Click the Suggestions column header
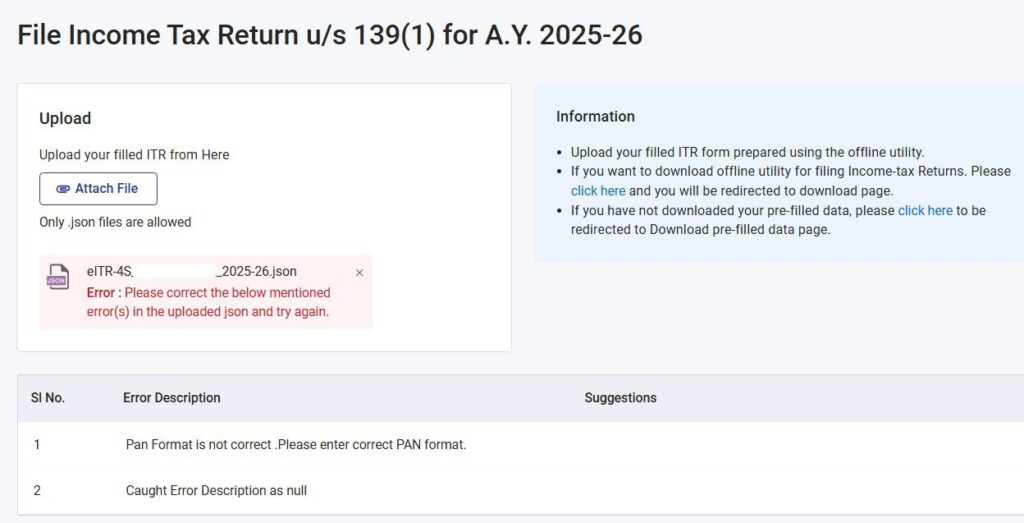Screen dimensions: 1024x523 click(620, 398)
